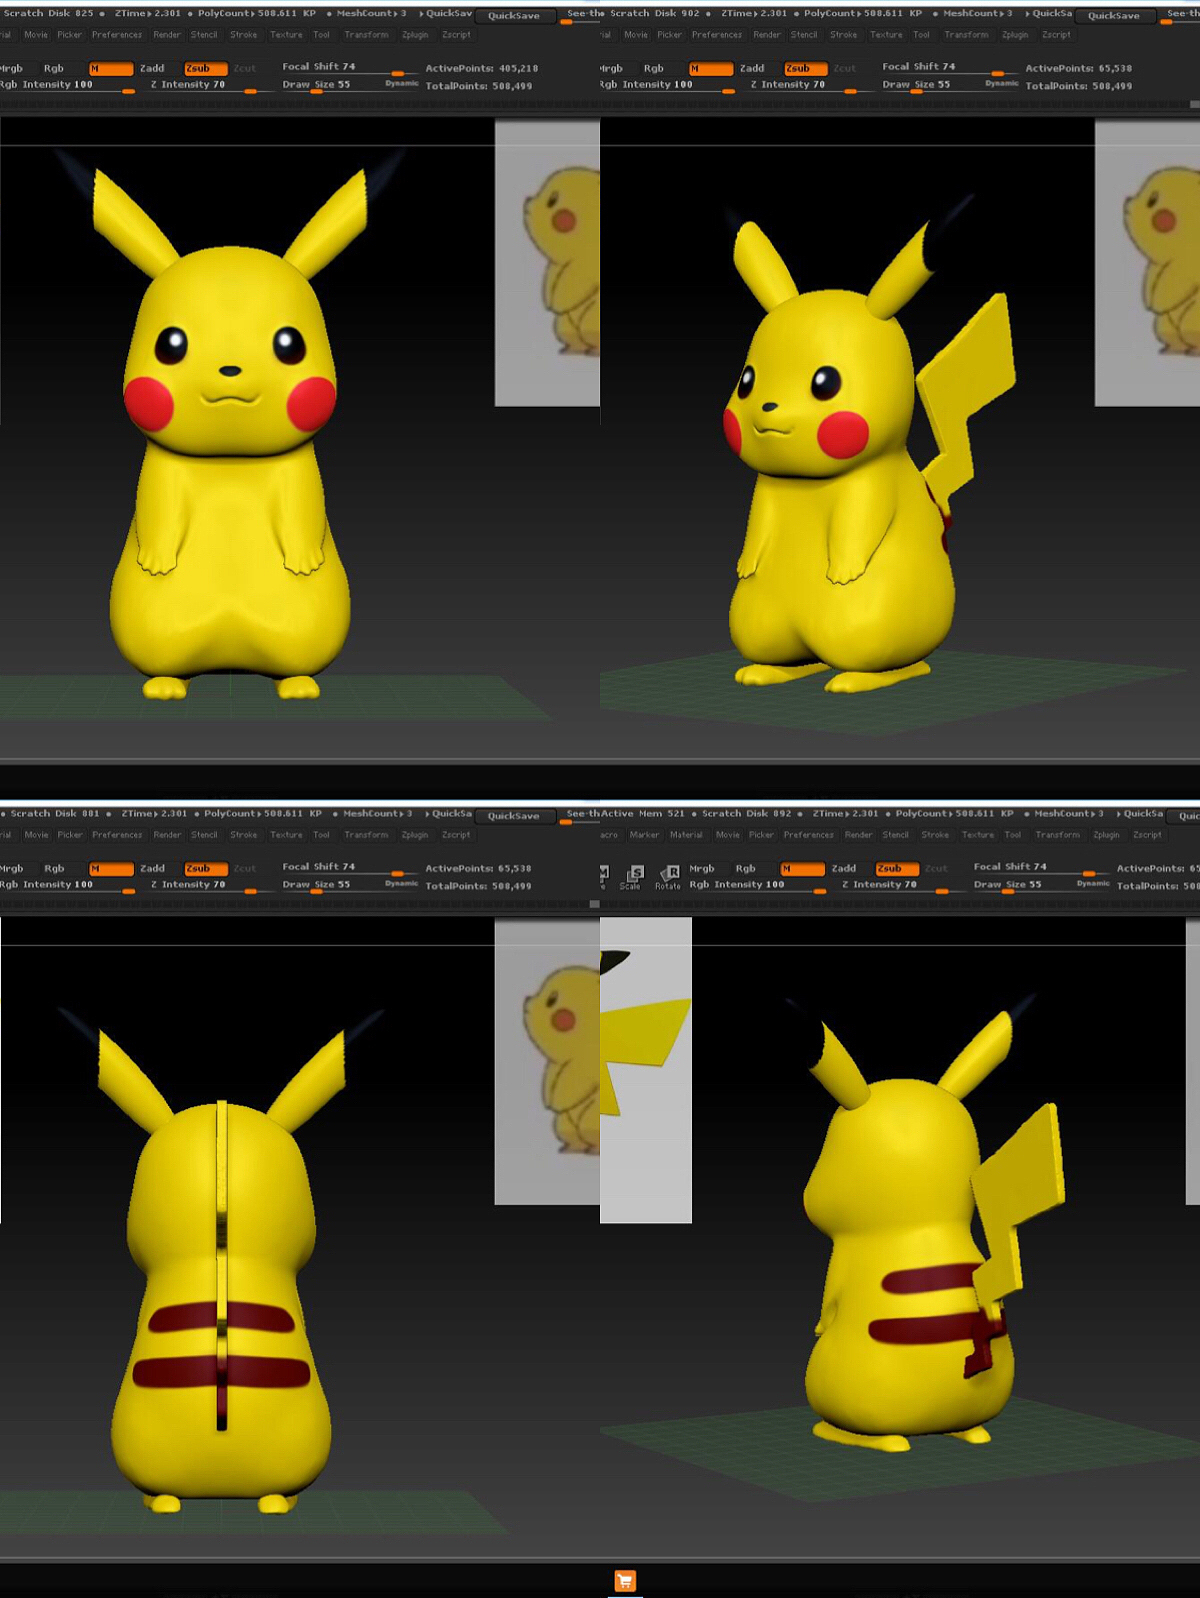Toggle Mrgb in the Scratch Disk 892 panel
Viewport: 1200px width, 1598px height.
click(702, 868)
